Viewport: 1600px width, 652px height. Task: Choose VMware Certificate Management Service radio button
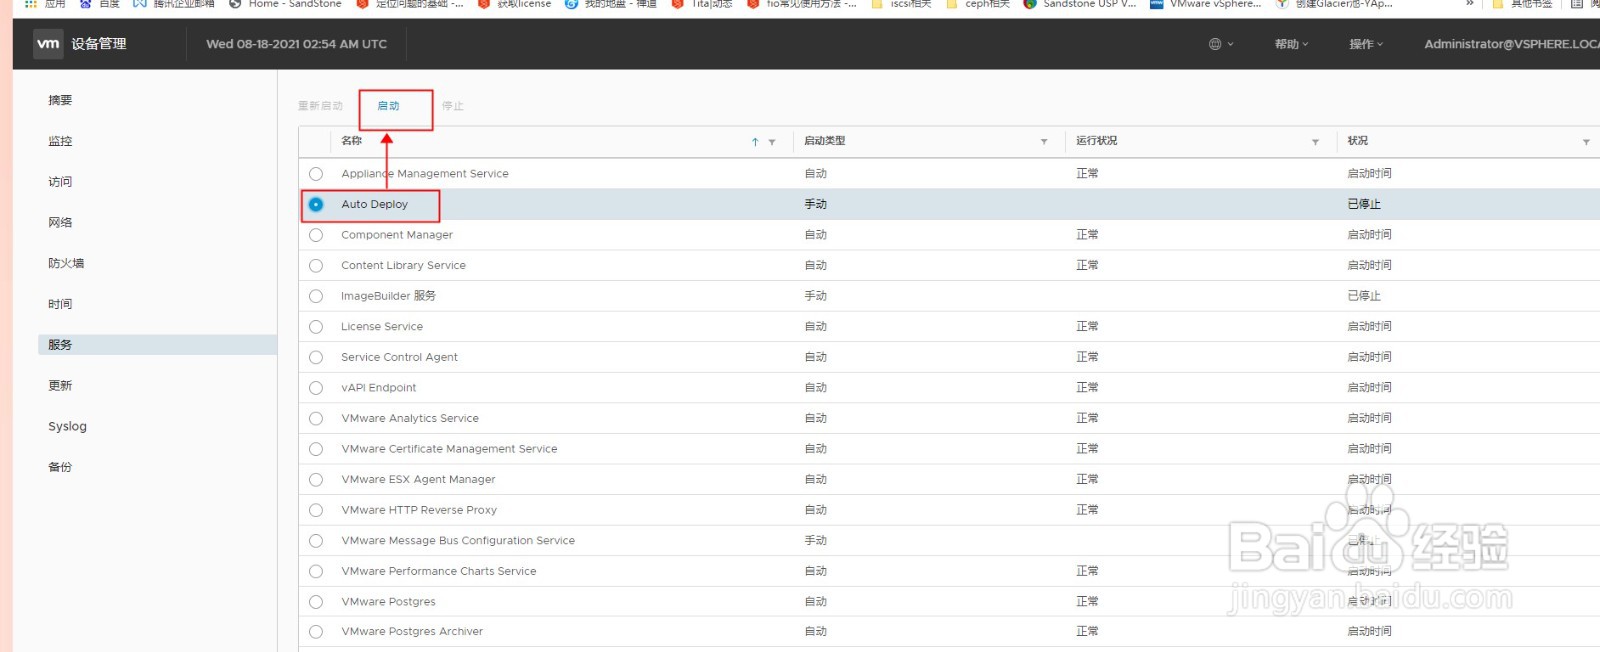[x=316, y=449]
